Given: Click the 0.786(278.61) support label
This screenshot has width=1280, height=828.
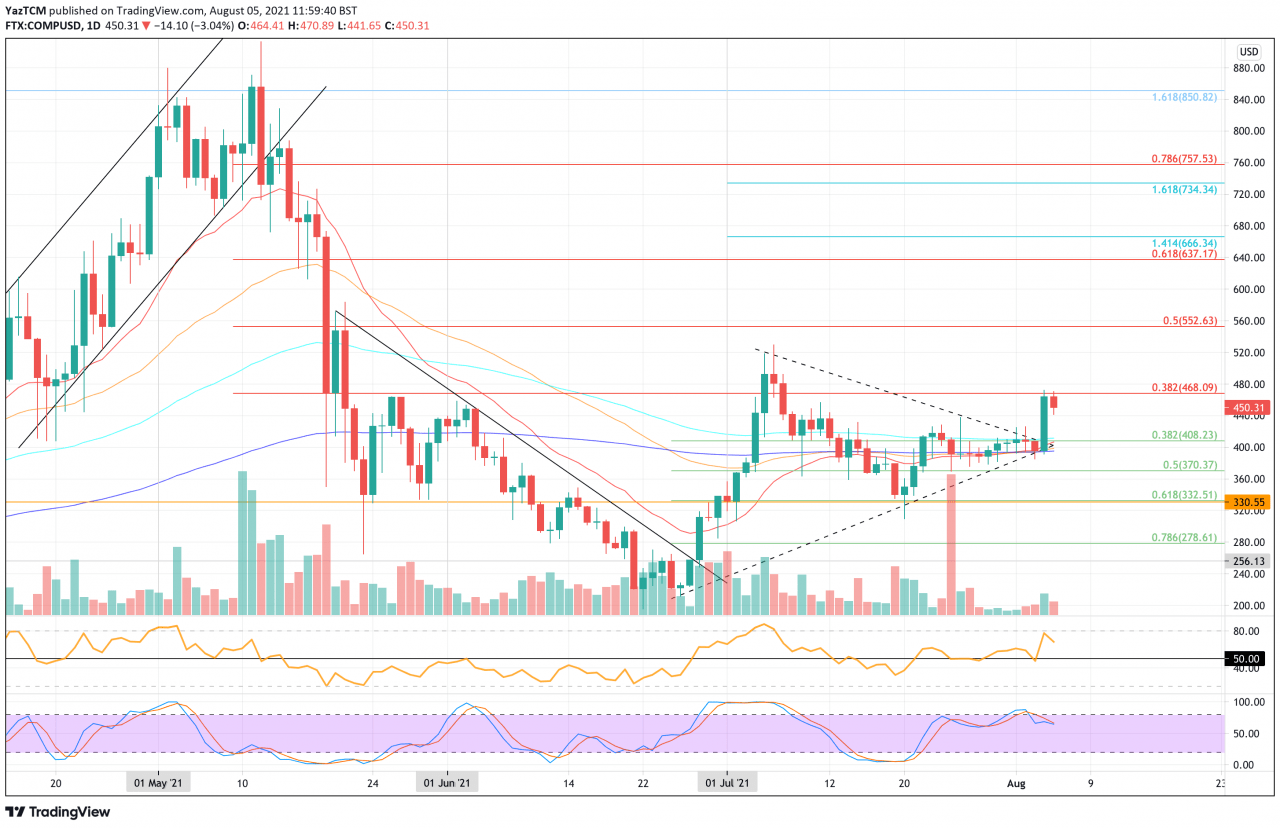Looking at the screenshot, I should tap(1183, 537).
